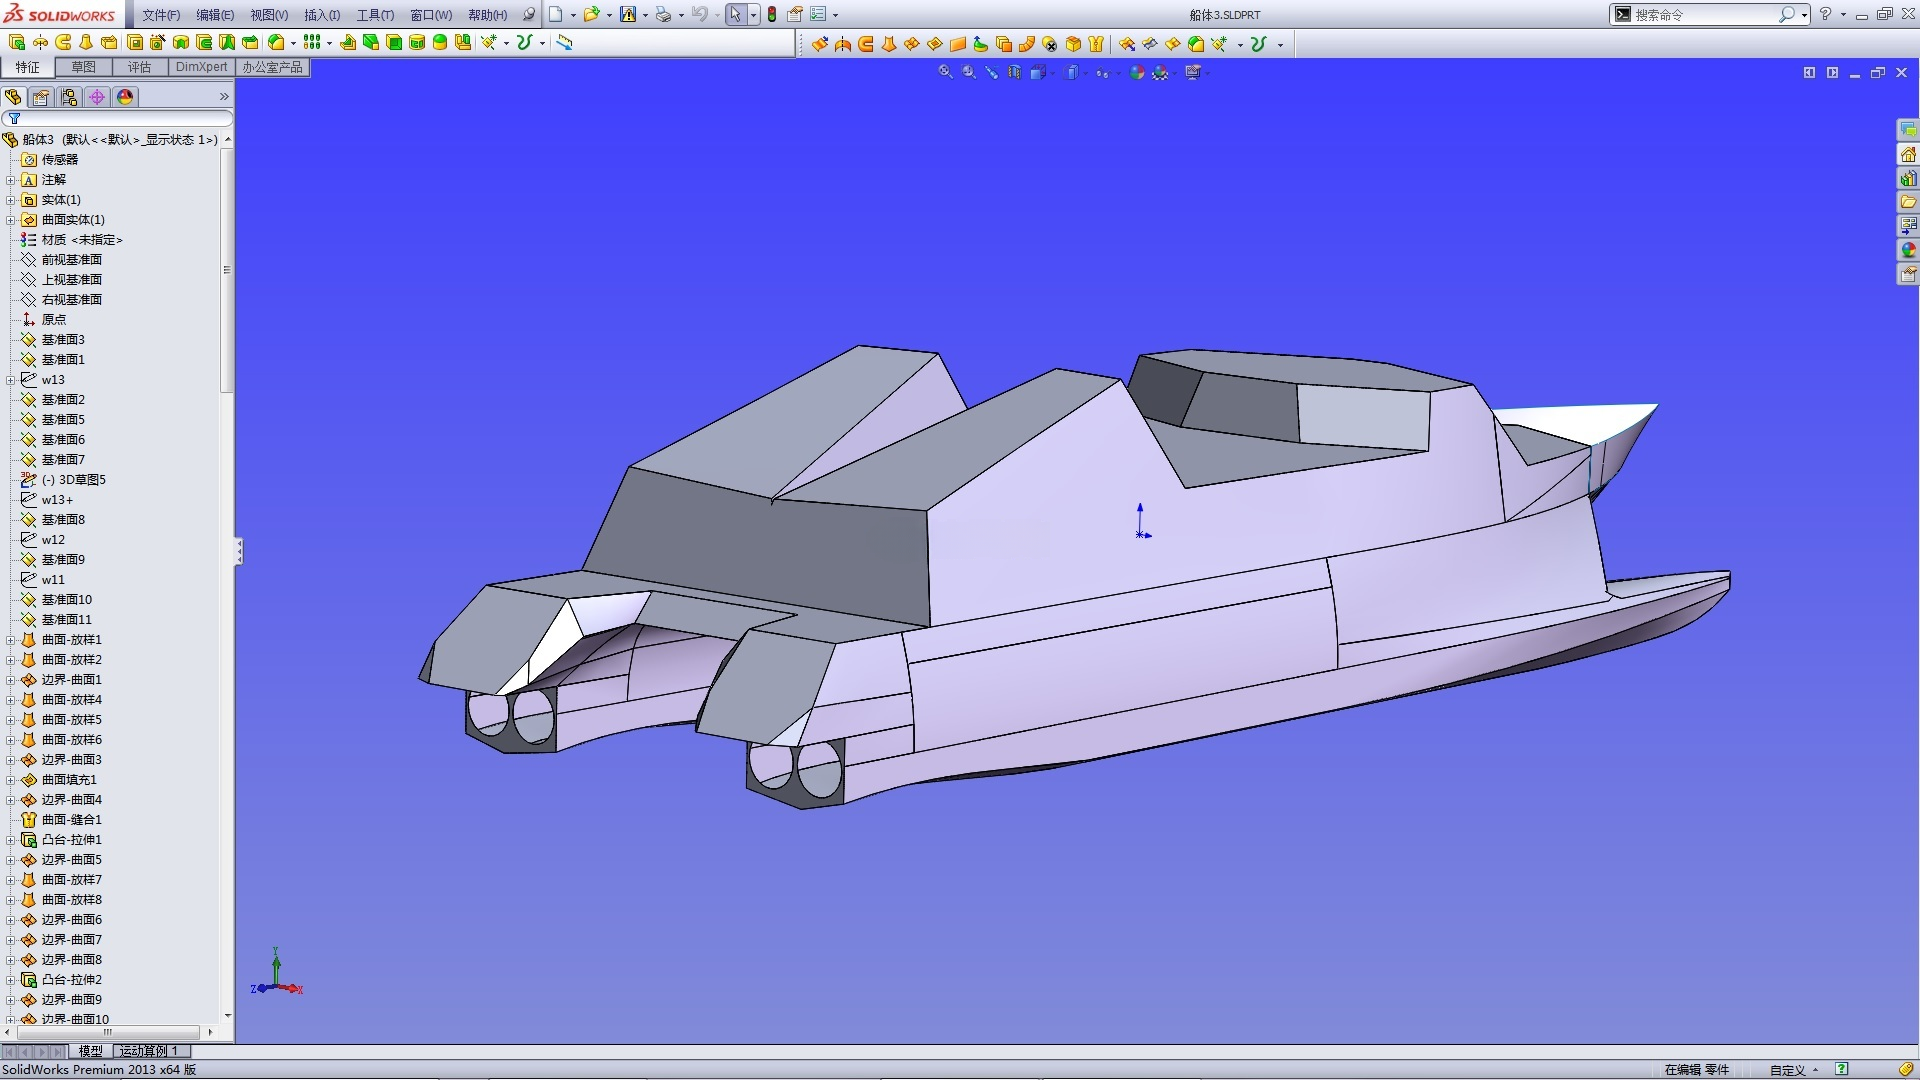Click the Delete Face surface tool icon
The width and height of the screenshot is (1920, 1080).
[x=1049, y=43]
